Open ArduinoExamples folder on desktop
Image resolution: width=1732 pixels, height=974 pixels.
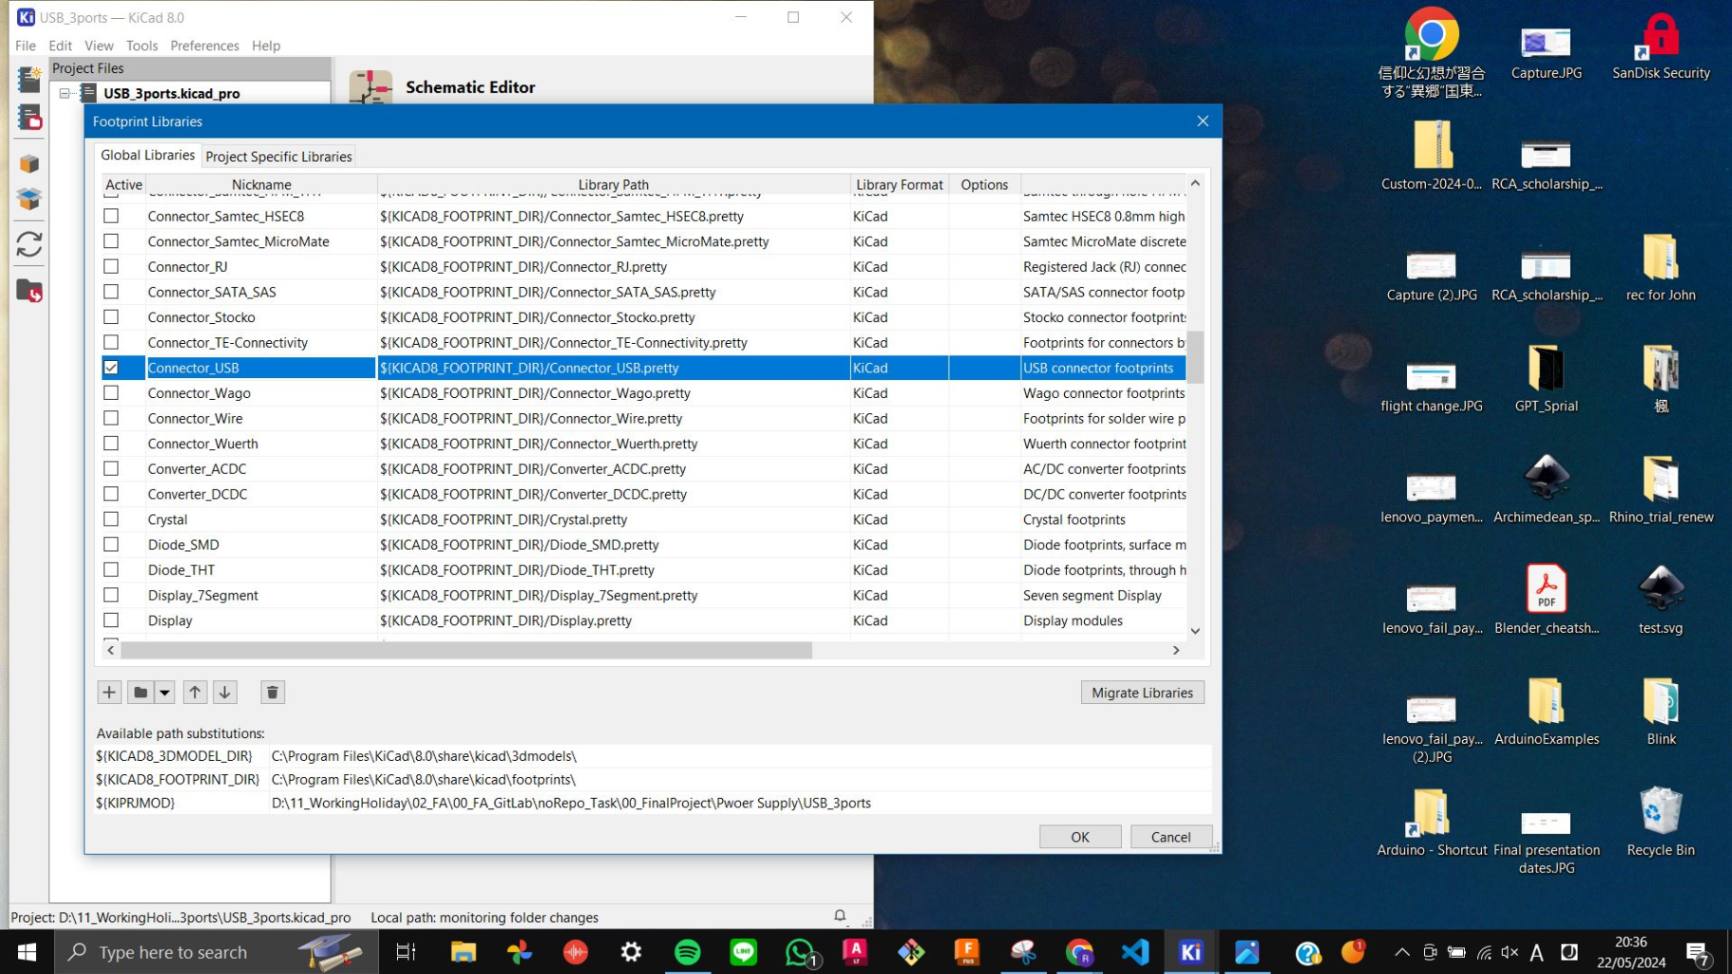(1546, 711)
